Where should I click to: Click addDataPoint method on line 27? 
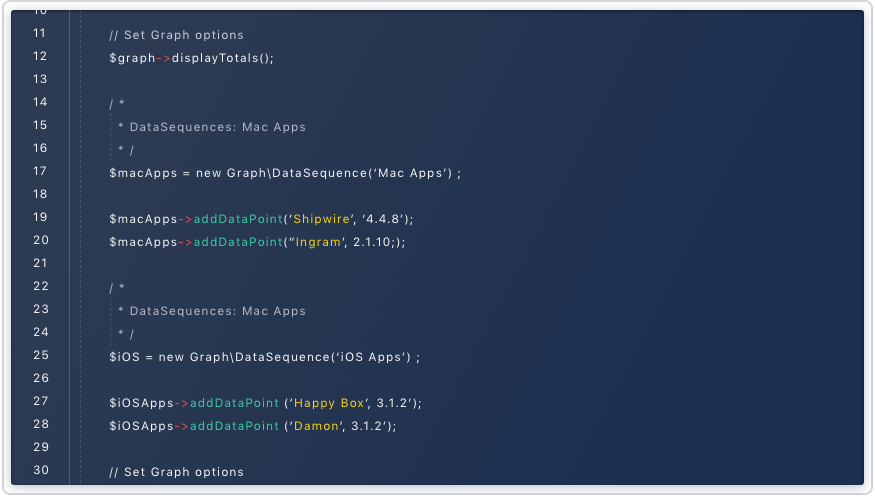[234, 403]
